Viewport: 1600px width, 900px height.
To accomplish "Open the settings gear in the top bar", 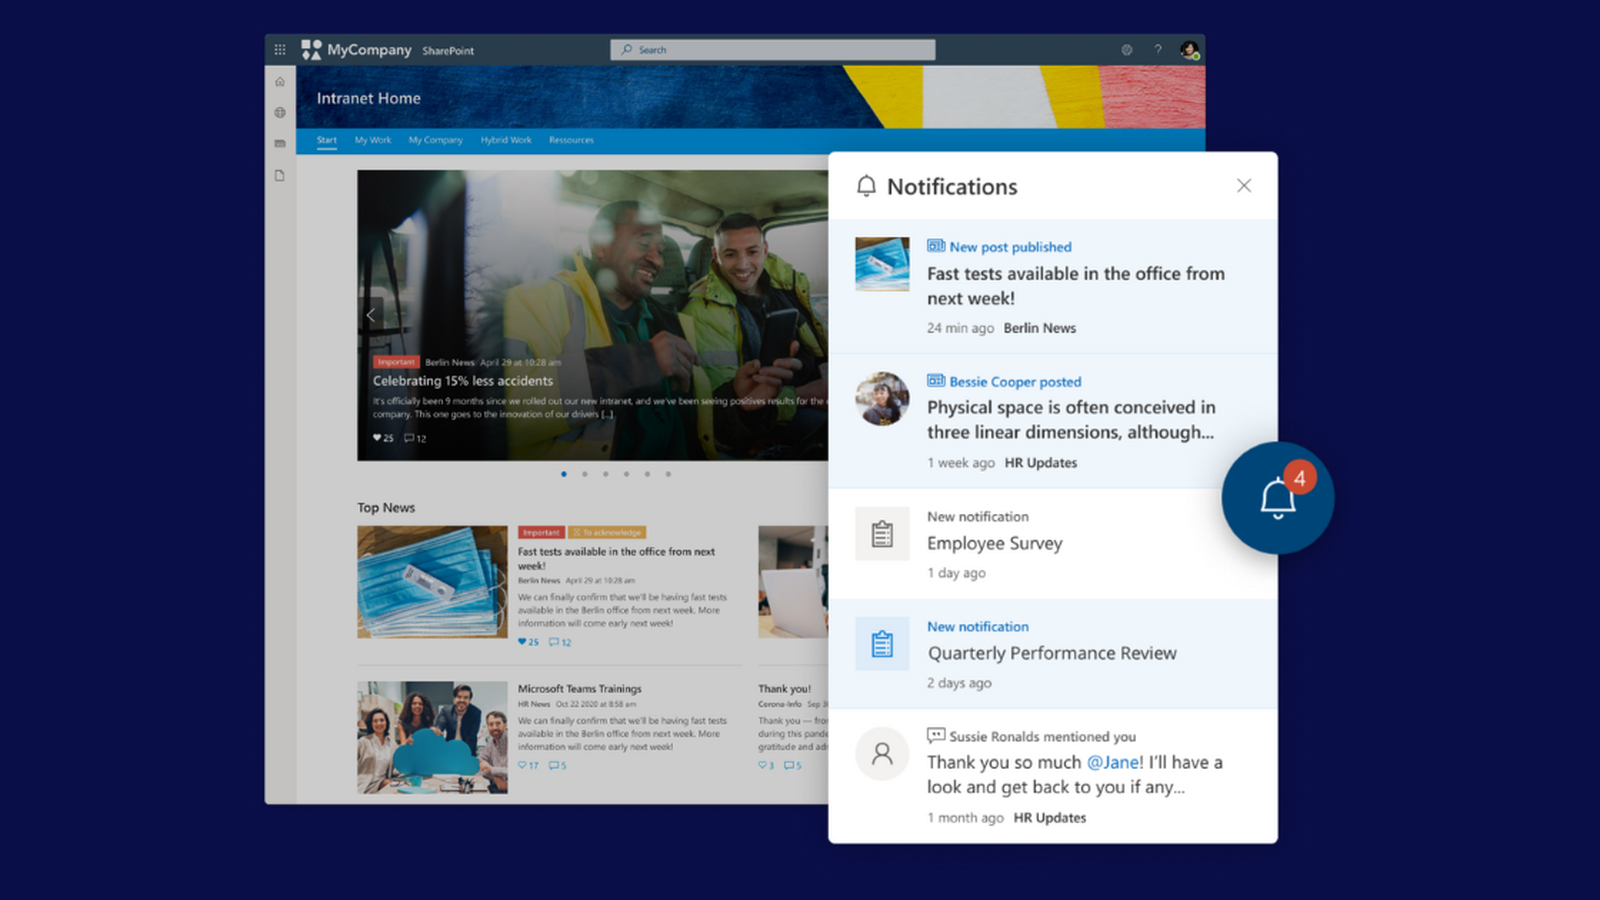I will tap(1127, 49).
